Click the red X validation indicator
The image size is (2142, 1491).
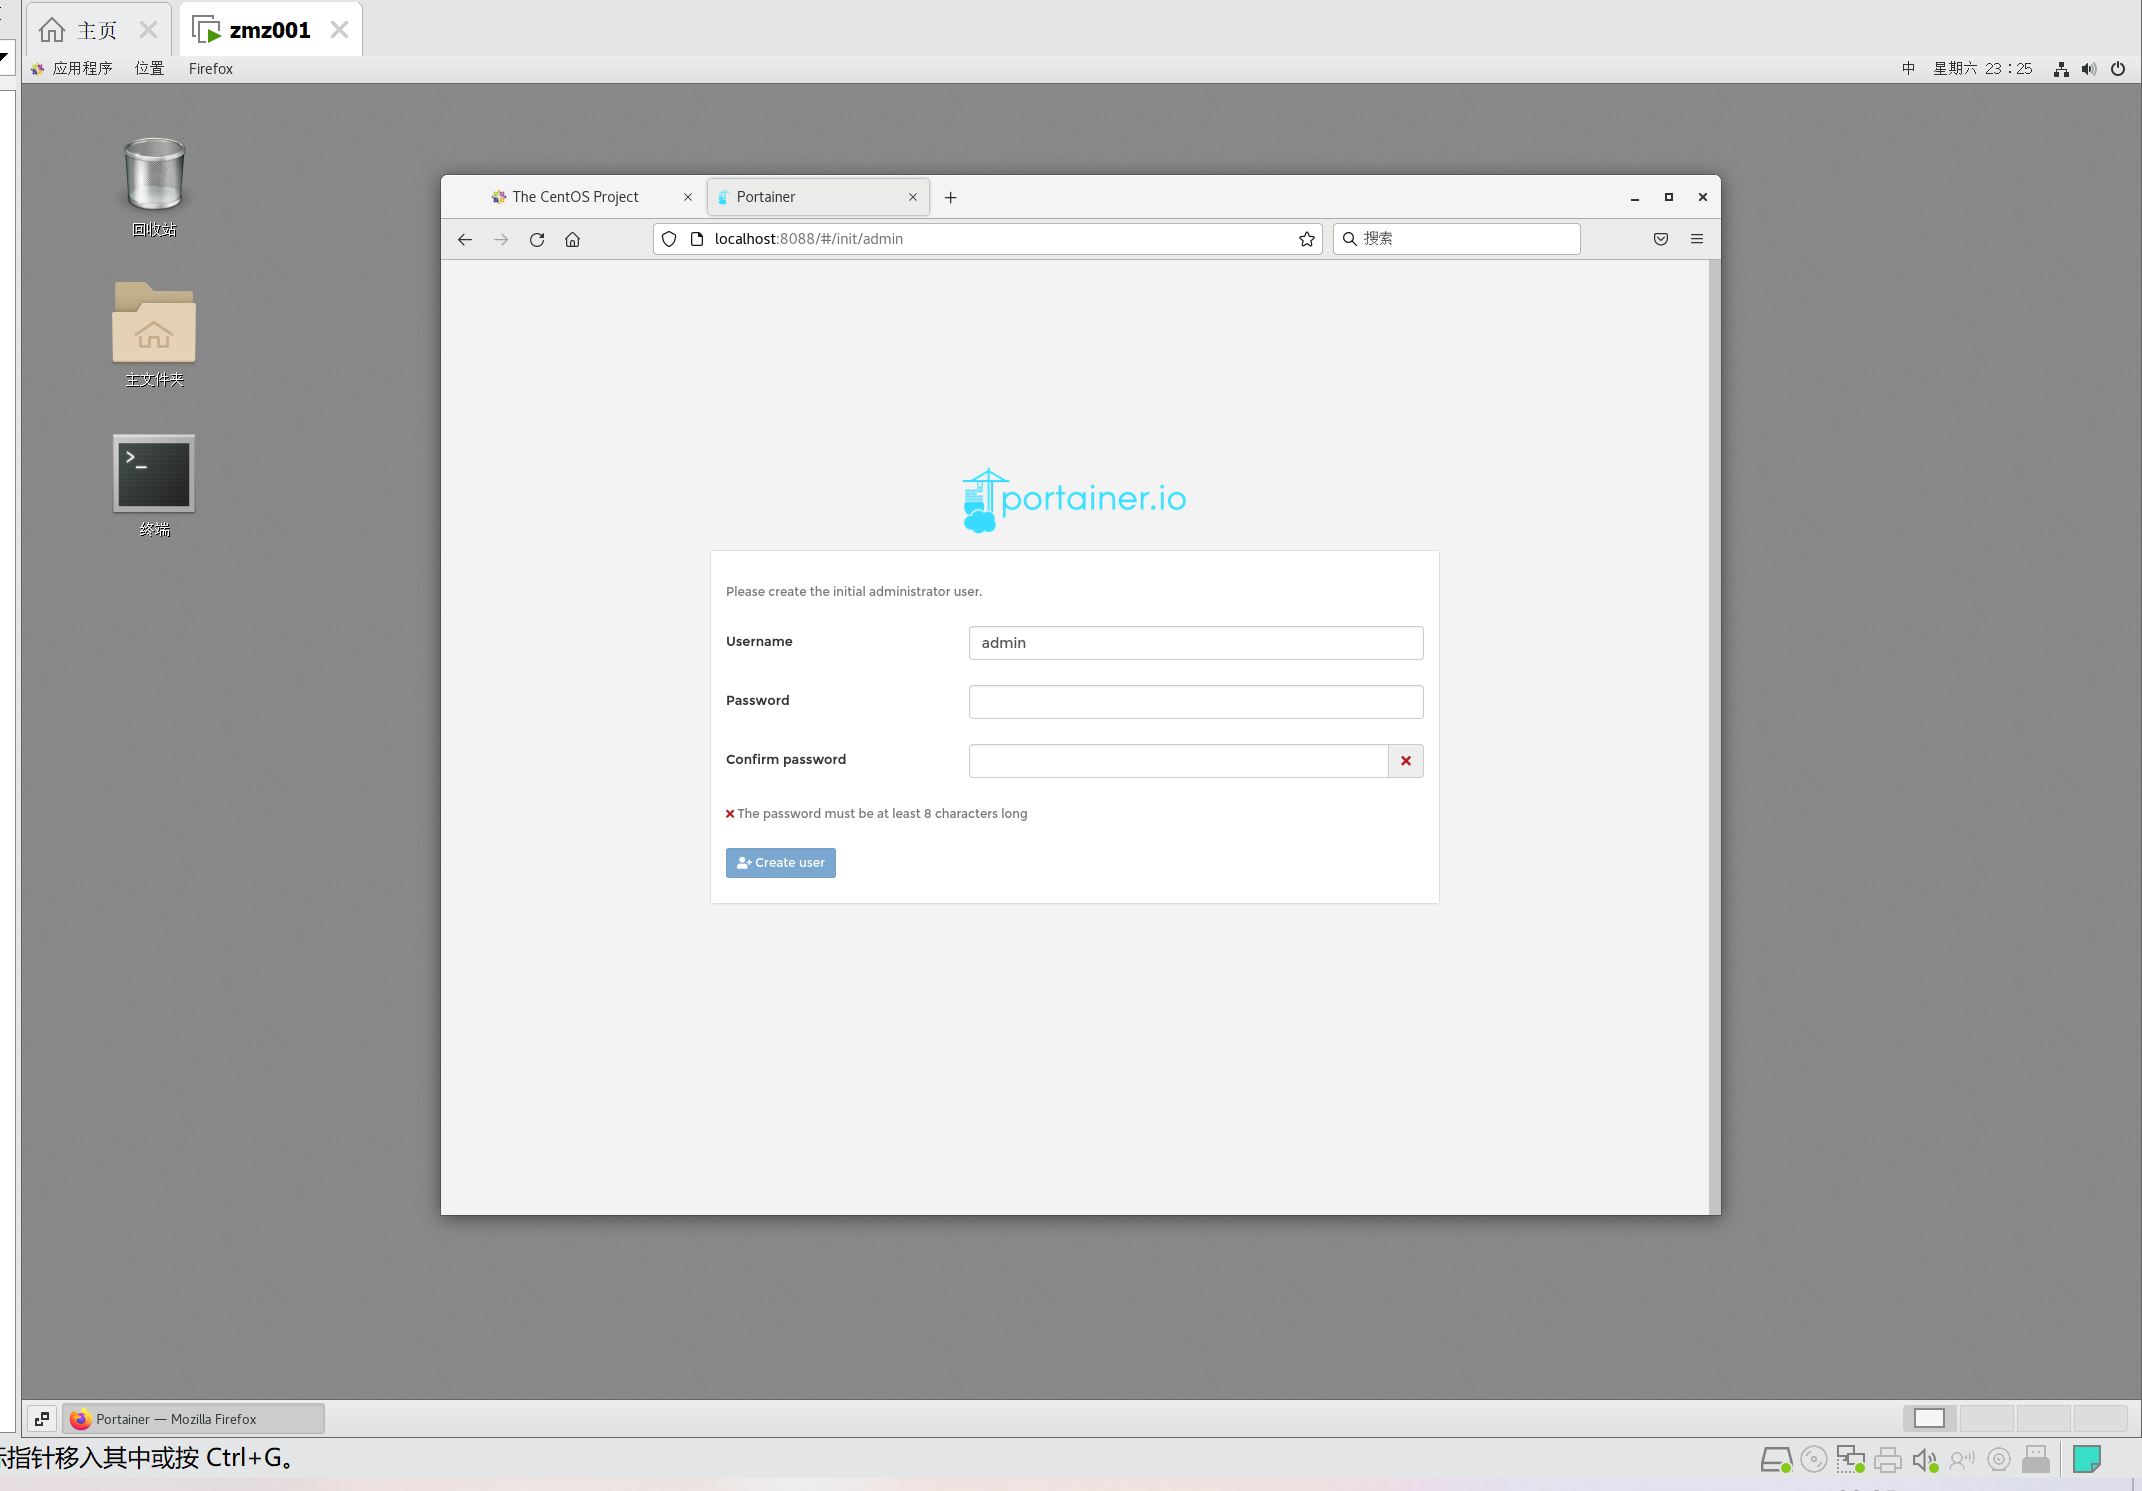[x=1405, y=761]
